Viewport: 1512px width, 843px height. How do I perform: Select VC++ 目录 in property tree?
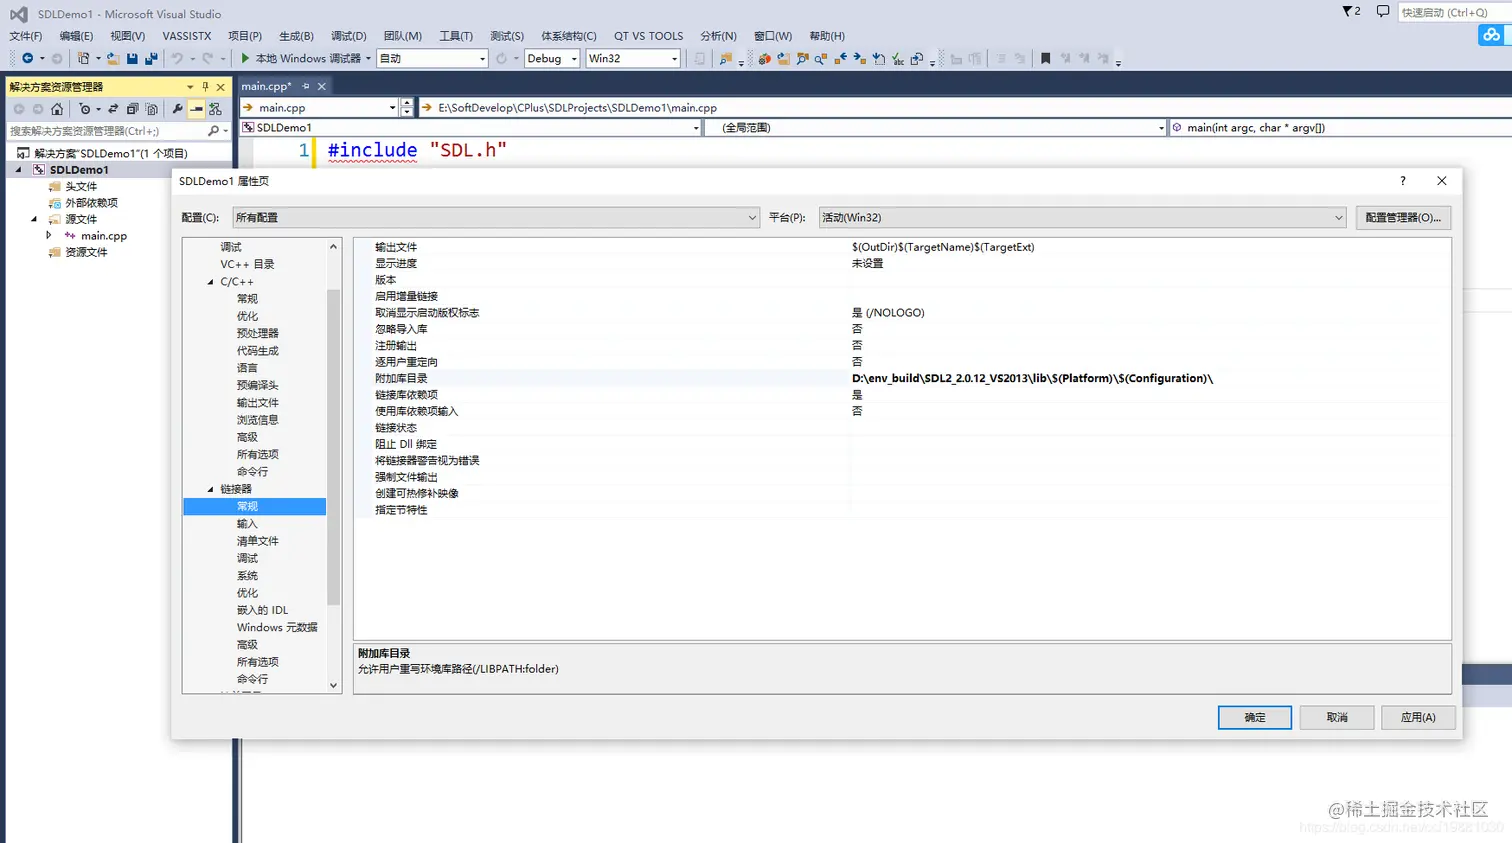coord(247,264)
